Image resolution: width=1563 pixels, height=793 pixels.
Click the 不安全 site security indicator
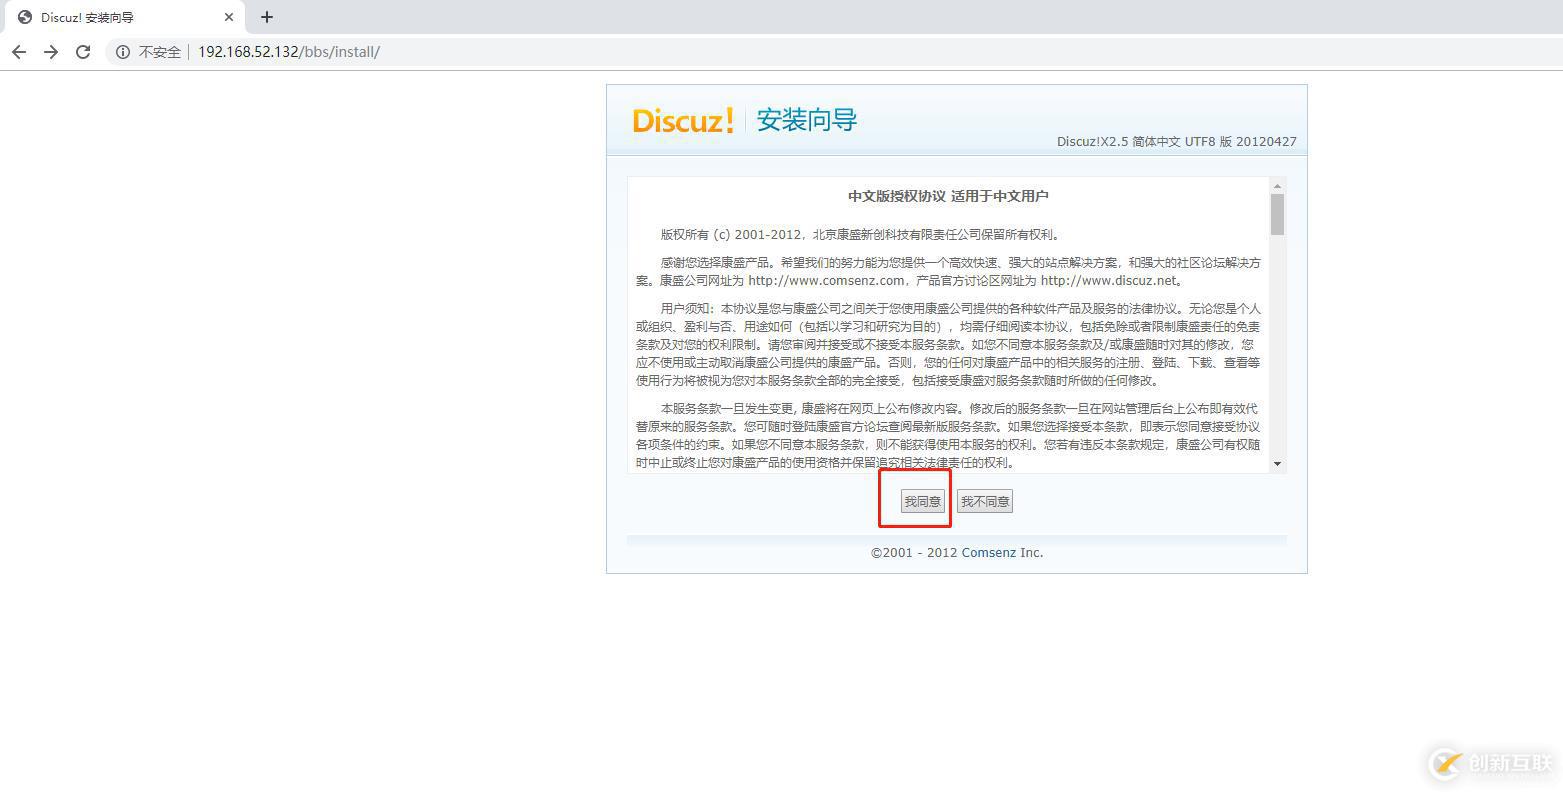click(x=161, y=51)
